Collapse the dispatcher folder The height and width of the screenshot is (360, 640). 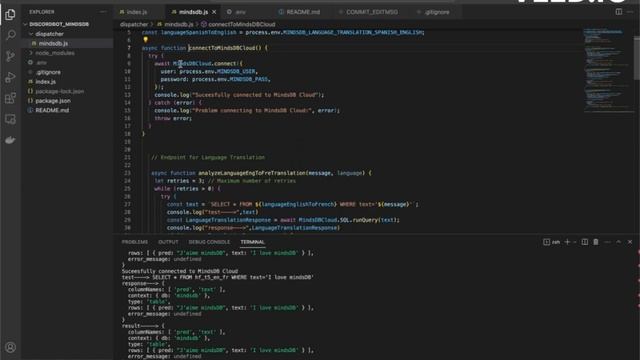49,34
